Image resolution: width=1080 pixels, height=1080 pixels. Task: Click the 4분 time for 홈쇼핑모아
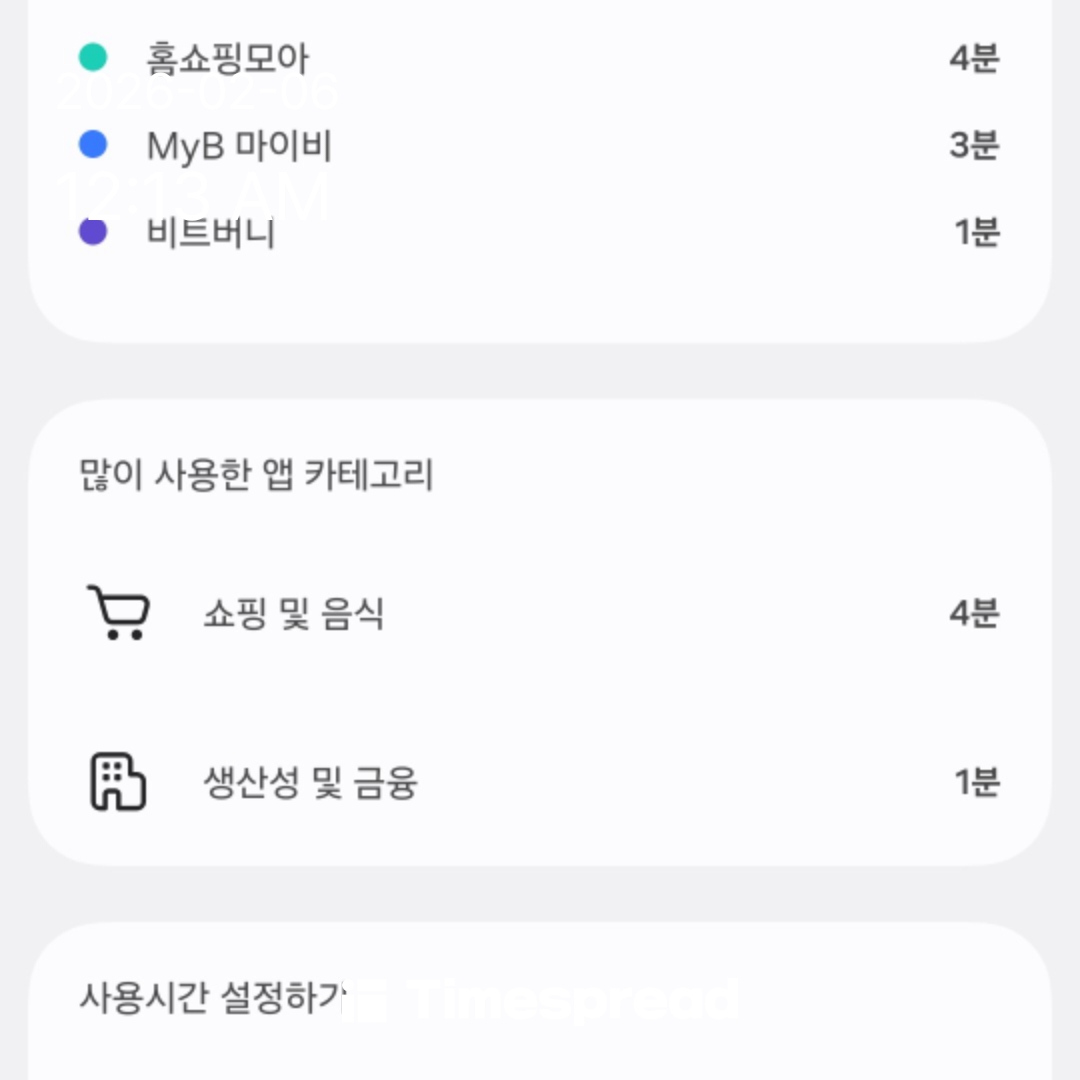click(x=974, y=58)
